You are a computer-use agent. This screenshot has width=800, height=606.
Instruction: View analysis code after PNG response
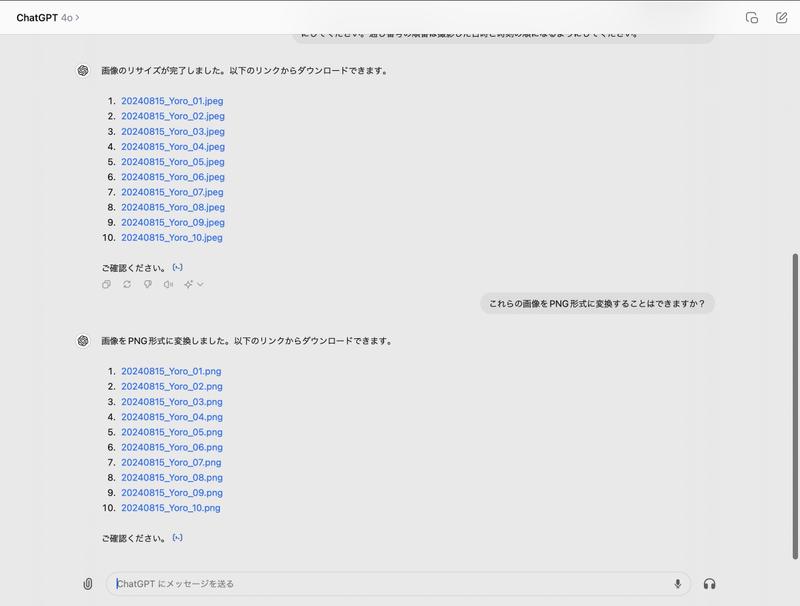click(x=178, y=538)
